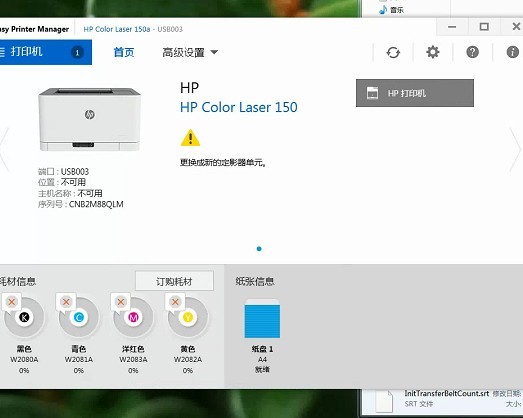The height and width of the screenshot is (418, 523).
Task: Click the HP printer product image
Action: [x=89, y=119]
